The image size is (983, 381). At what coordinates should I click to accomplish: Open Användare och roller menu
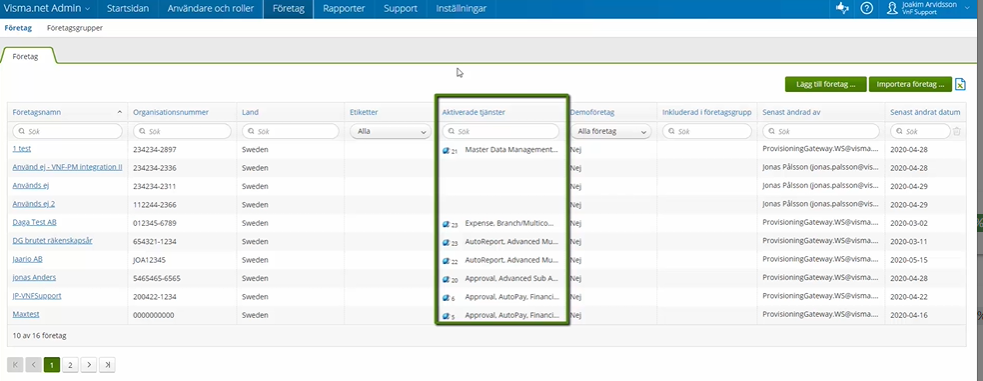click(210, 9)
